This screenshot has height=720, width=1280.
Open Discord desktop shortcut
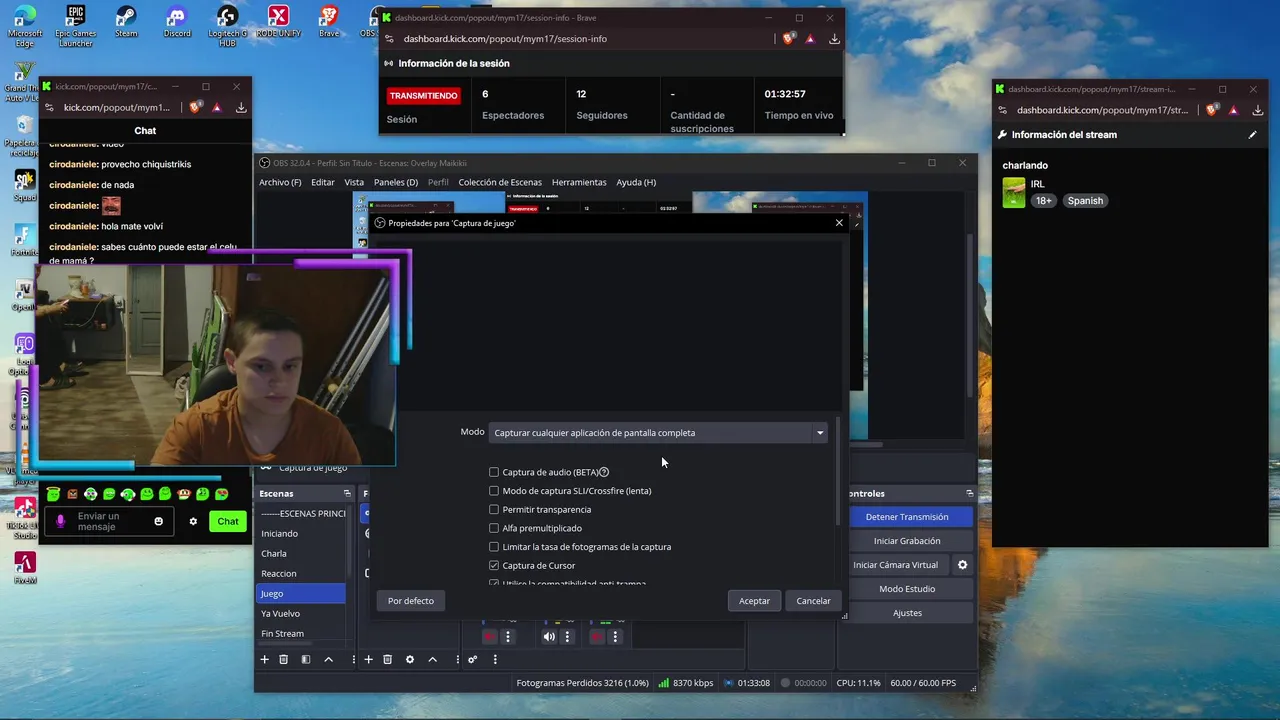tap(177, 23)
